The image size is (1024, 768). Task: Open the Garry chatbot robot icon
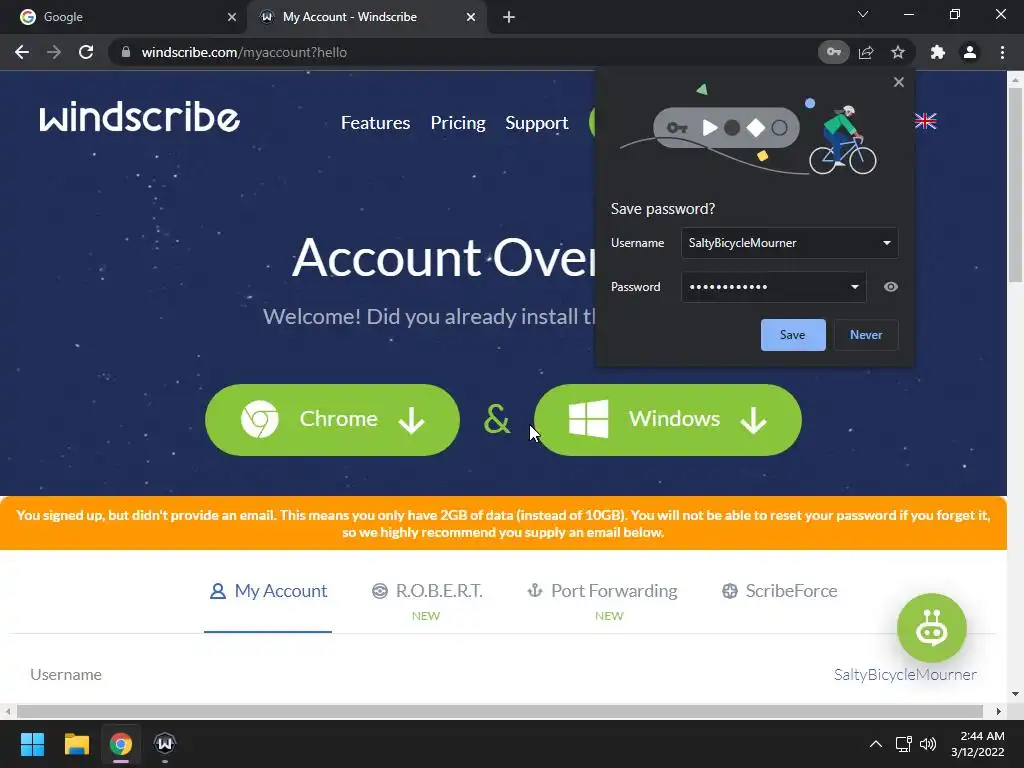pyautogui.click(x=931, y=628)
